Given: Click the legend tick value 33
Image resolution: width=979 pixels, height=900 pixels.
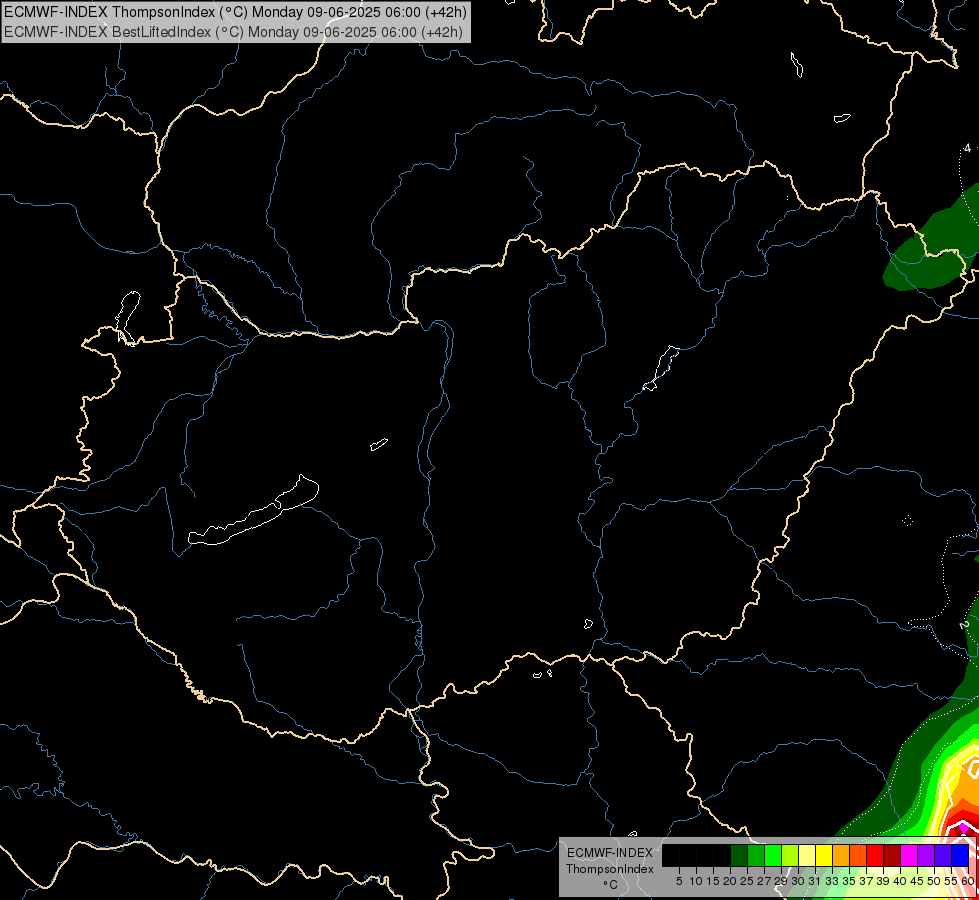Looking at the screenshot, I should (832, 881).
